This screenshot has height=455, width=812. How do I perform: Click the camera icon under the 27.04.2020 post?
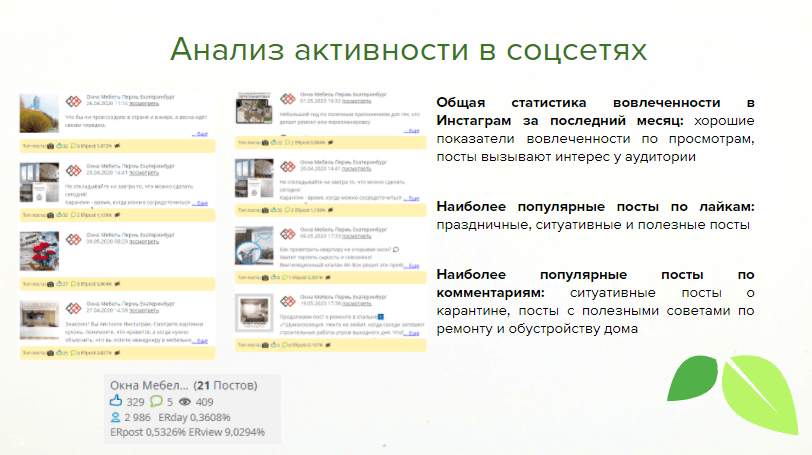50,353
